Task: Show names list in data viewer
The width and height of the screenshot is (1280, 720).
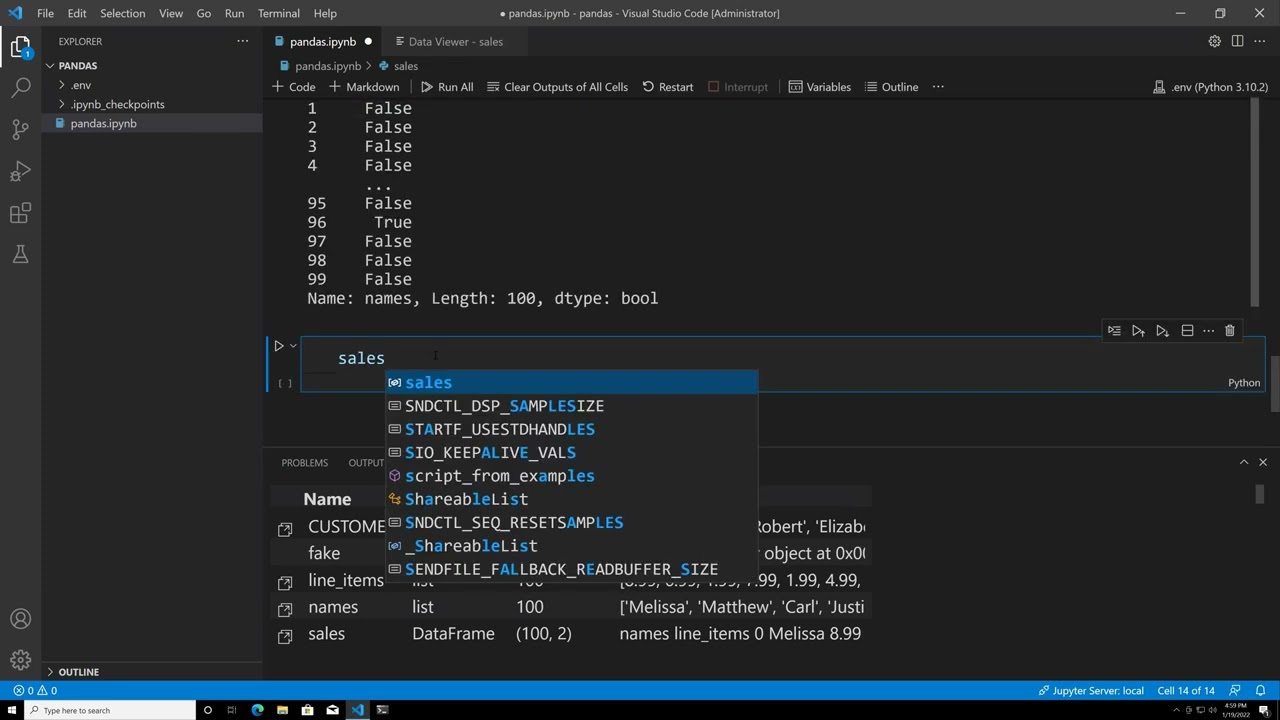Action: [x=285, y=608]
